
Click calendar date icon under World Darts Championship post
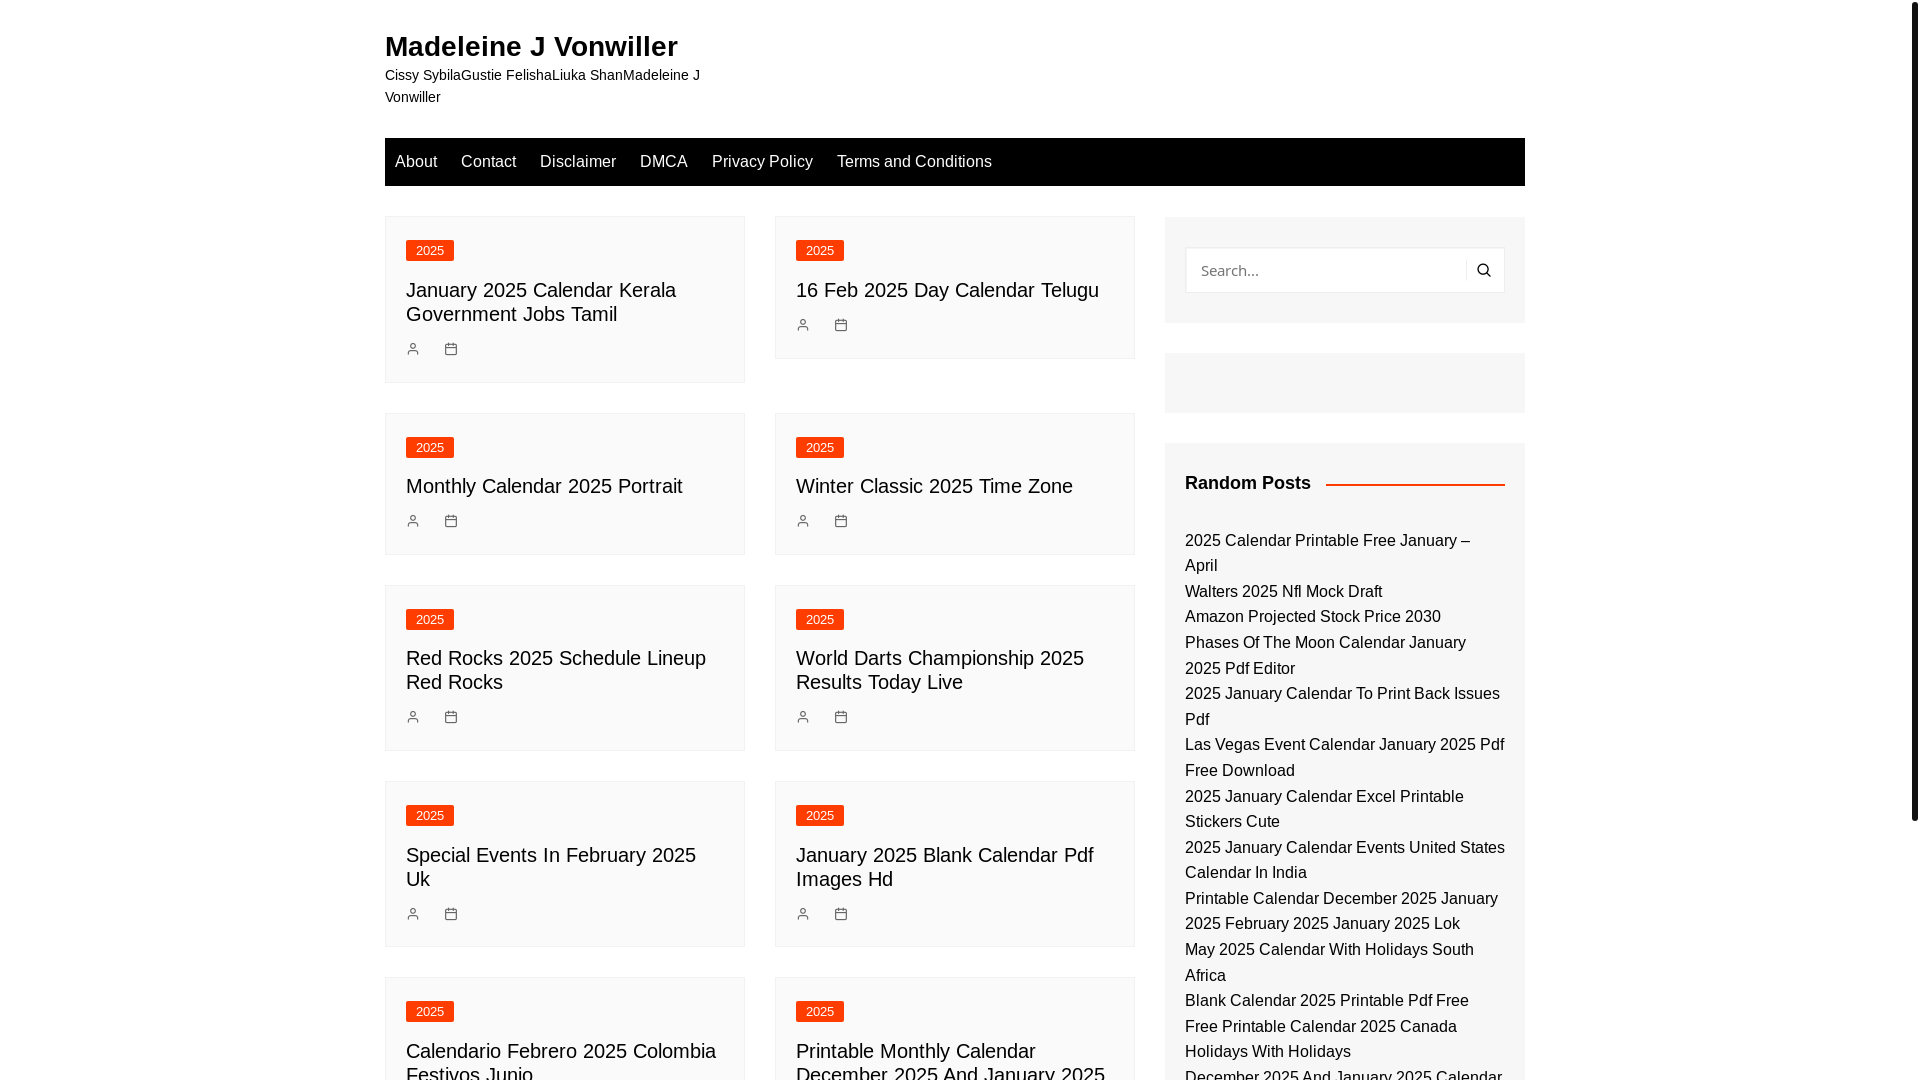[x=841, y=717]
